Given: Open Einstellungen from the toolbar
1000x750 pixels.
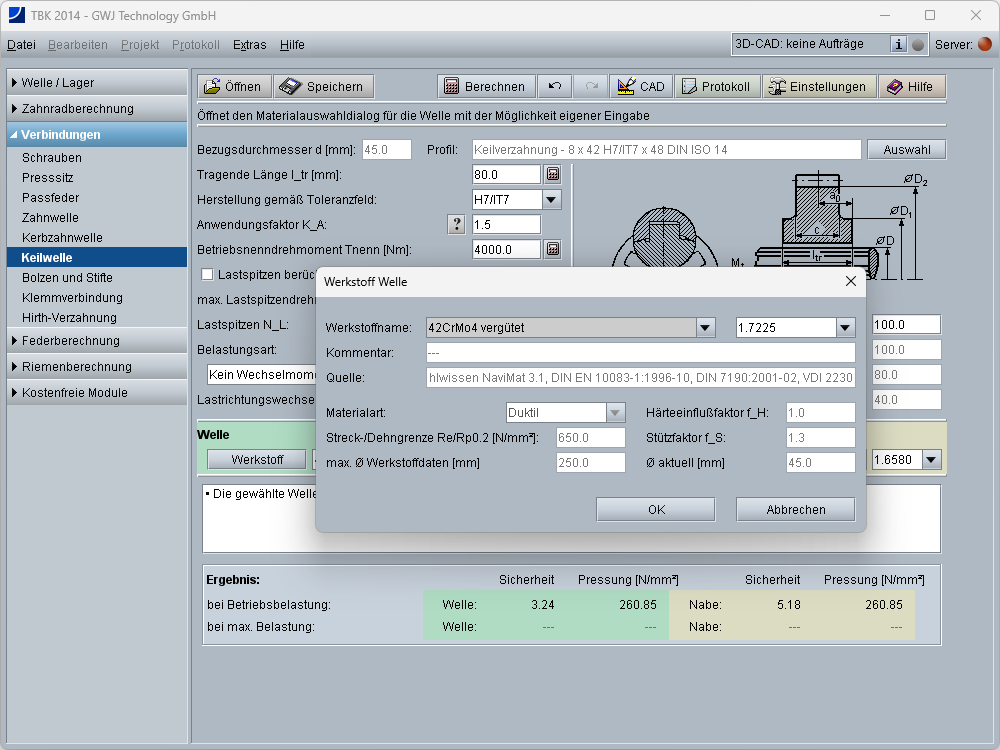Looking at the screenshot, I should (816, 86).
